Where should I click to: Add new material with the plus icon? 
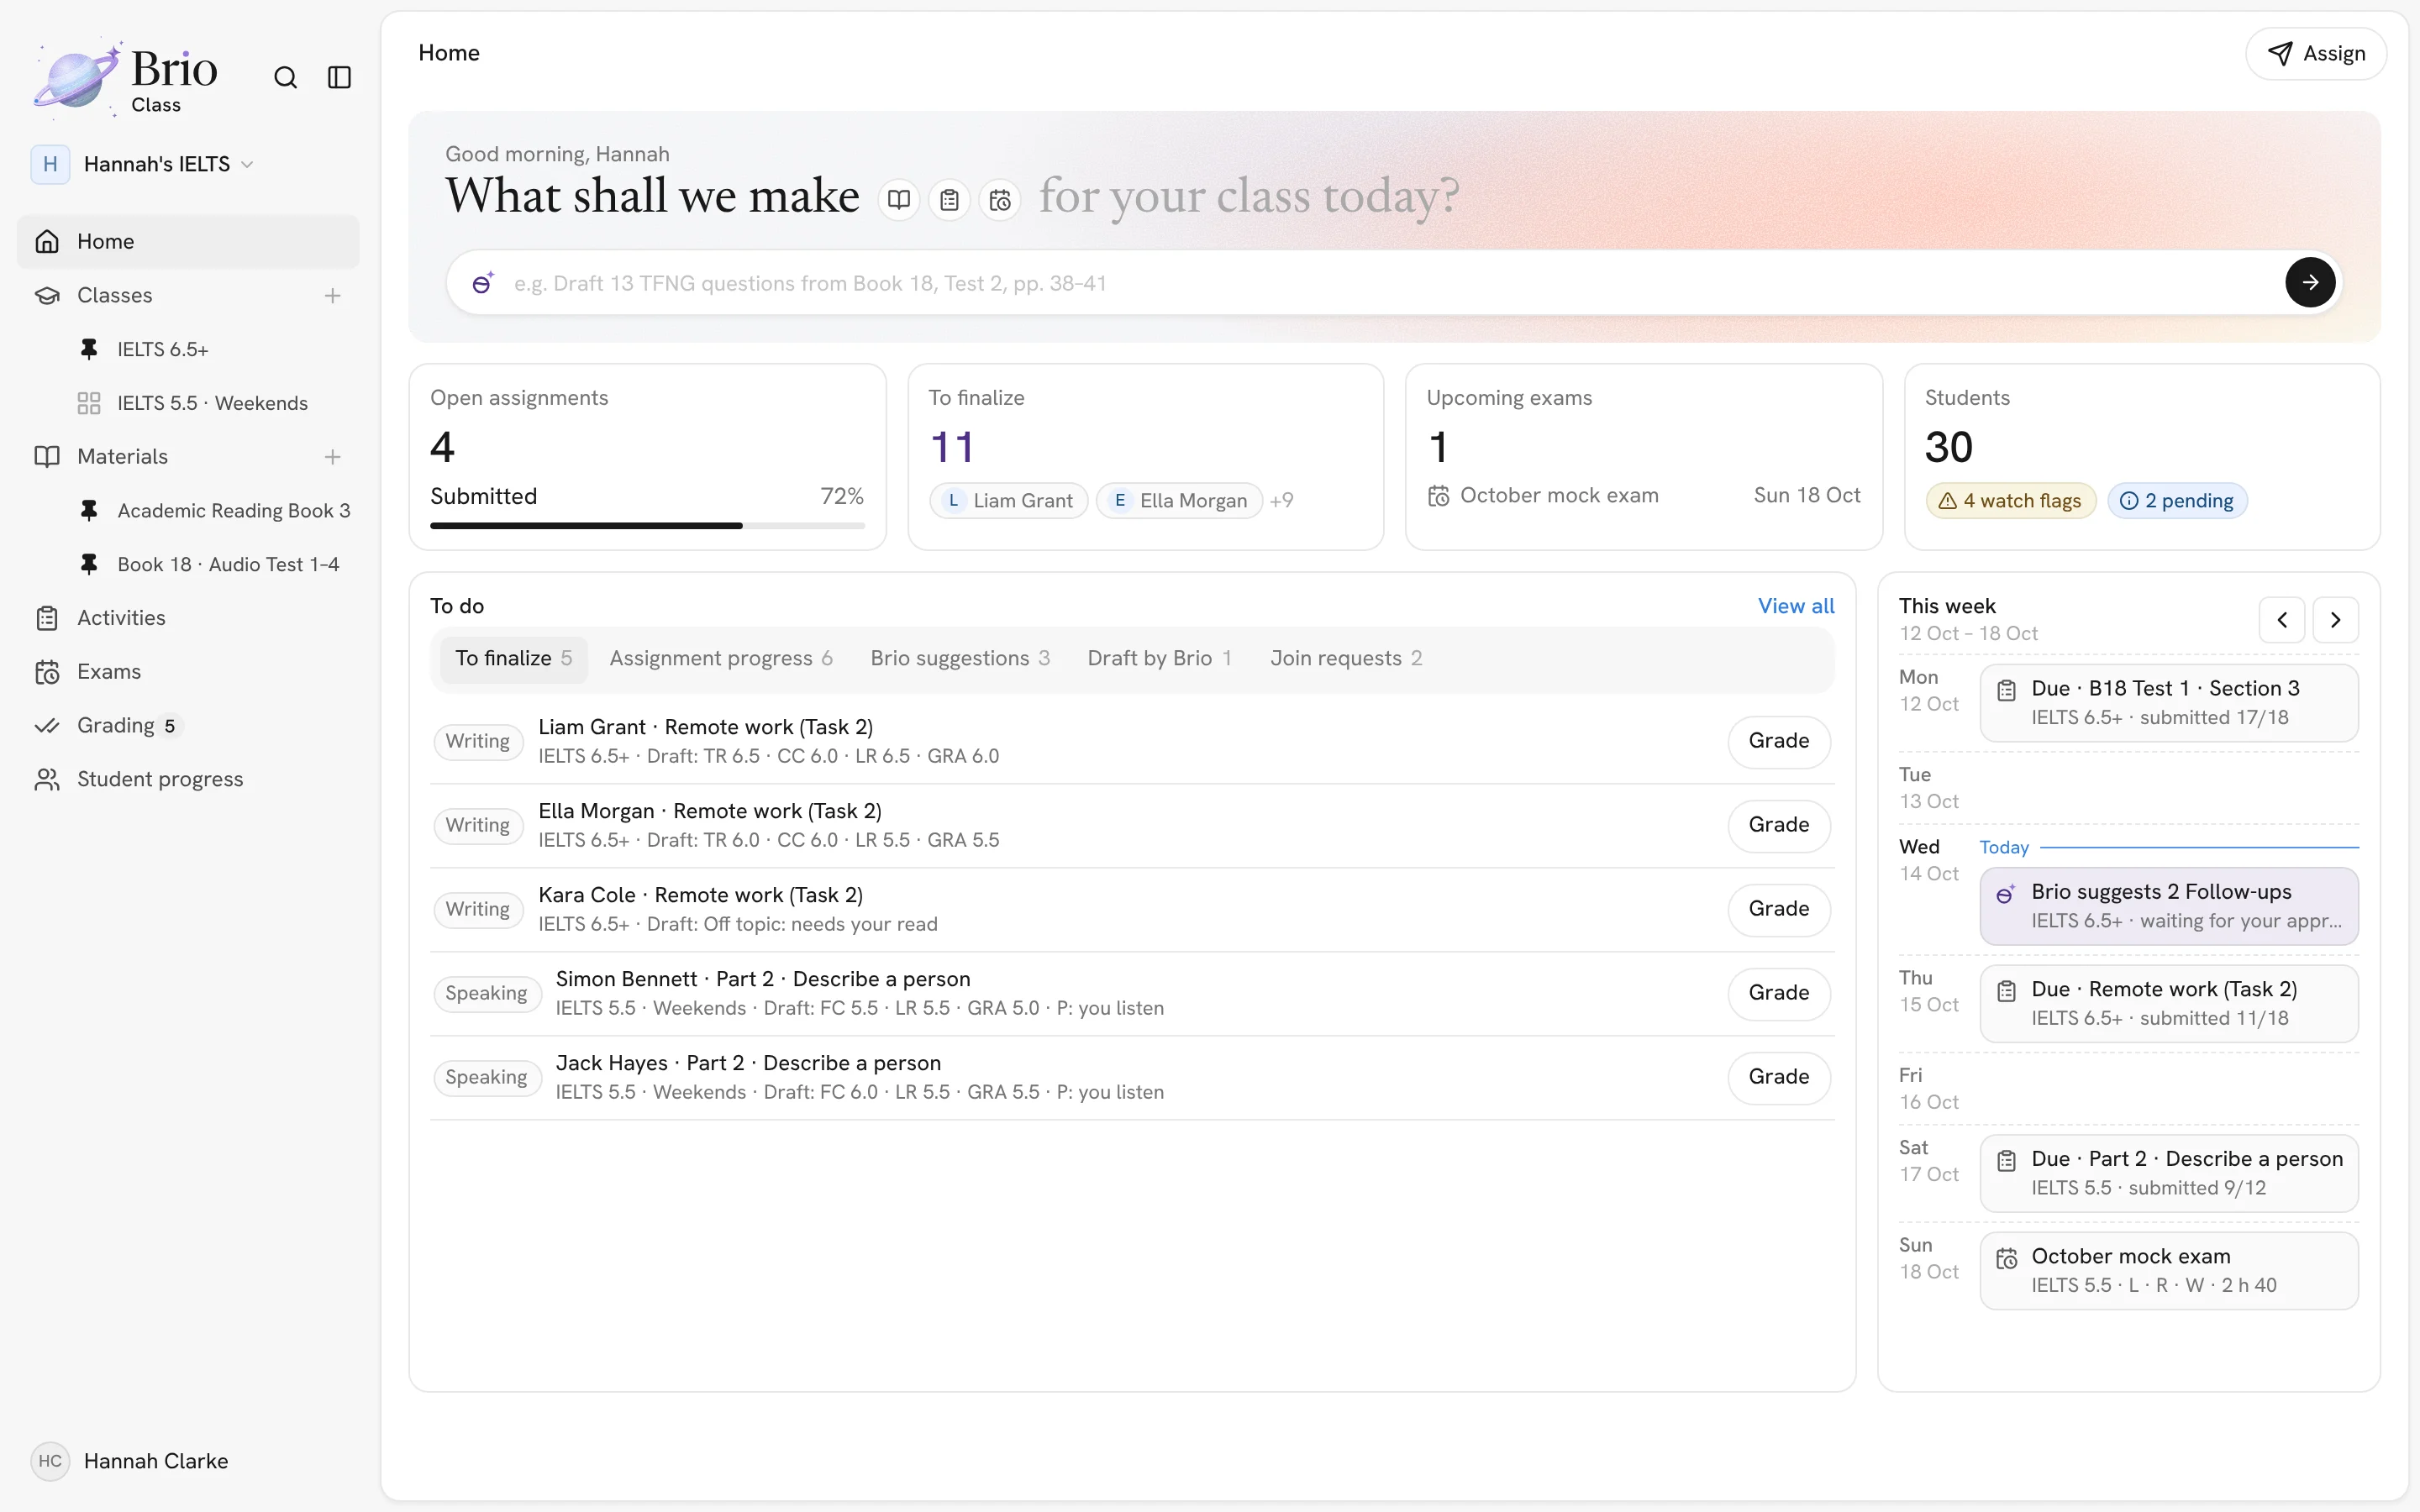pyautogui.click(x=332, y=456)
